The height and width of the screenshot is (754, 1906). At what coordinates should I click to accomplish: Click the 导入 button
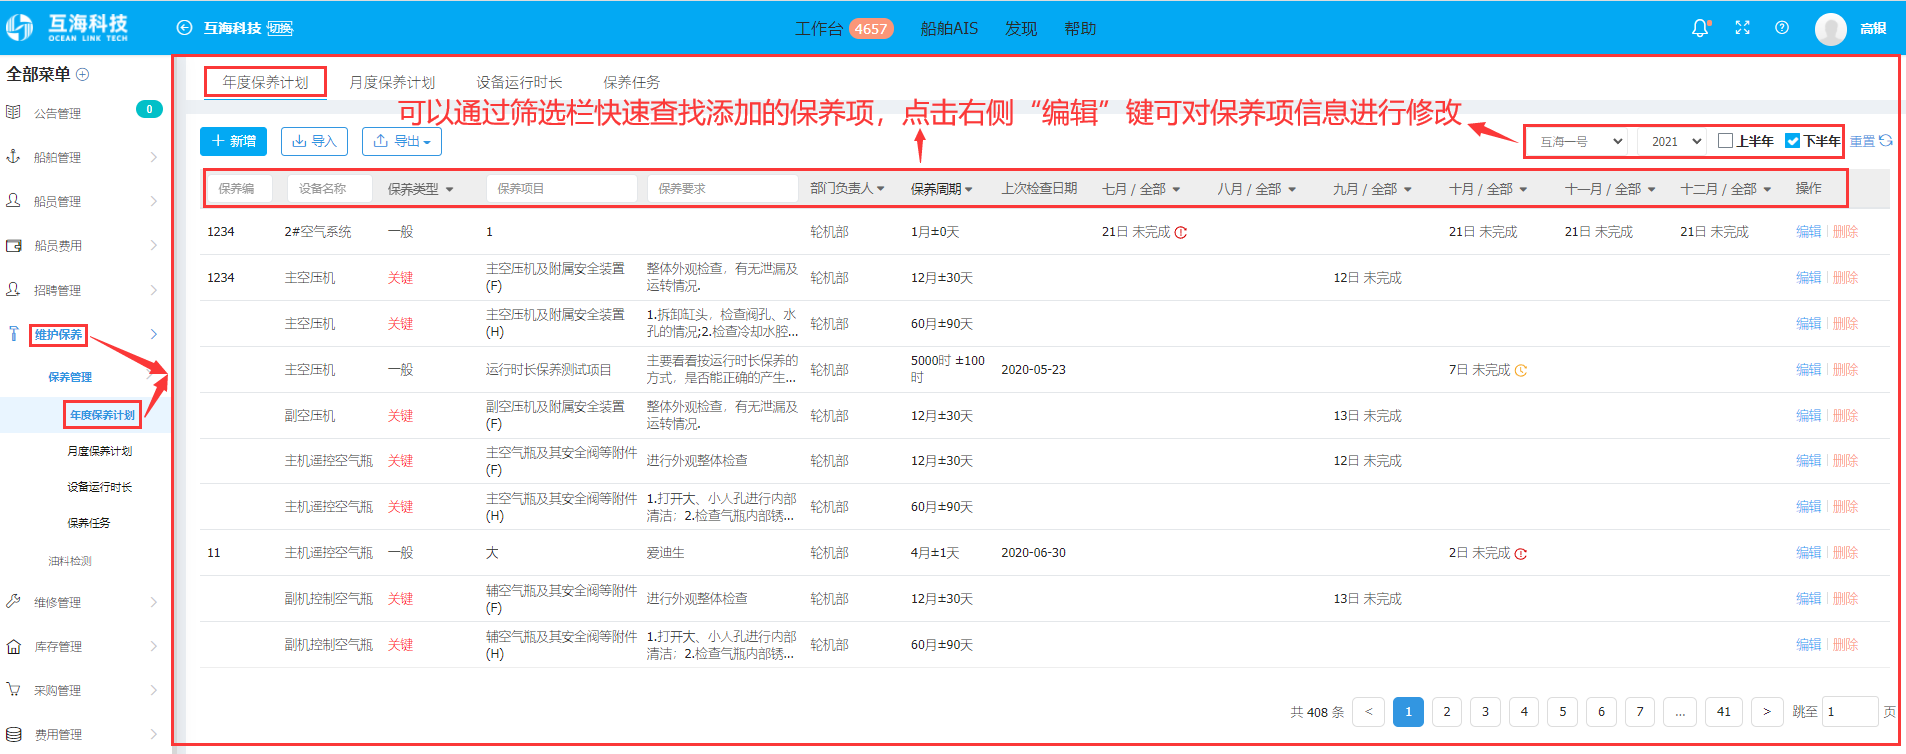[314, 141]
